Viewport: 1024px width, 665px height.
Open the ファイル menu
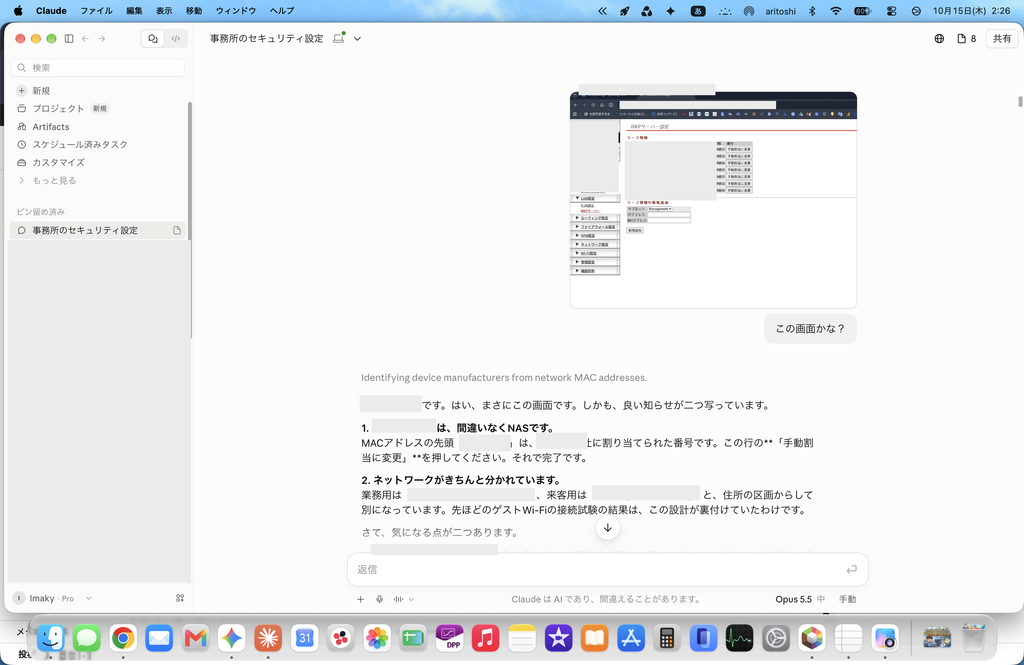click(96, 10)
